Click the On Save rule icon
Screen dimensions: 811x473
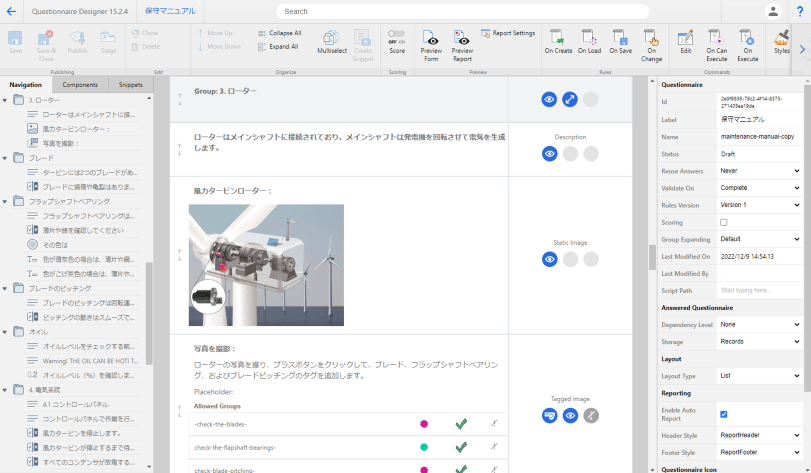(x=619, y=37)
